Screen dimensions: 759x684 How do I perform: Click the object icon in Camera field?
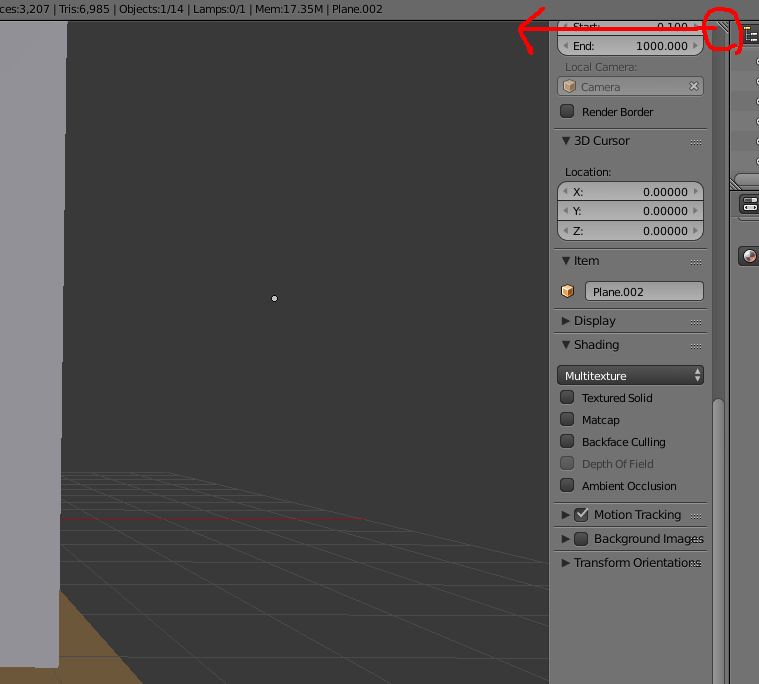coord(569,86)
